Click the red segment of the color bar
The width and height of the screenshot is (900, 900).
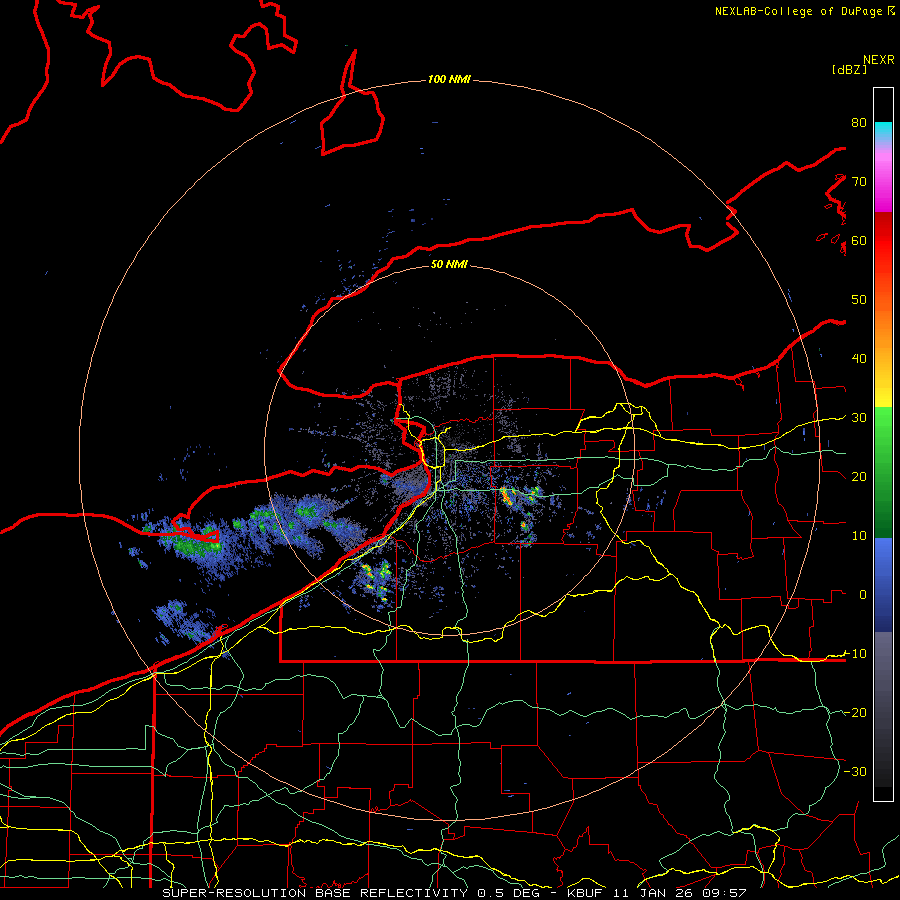pyautogui.click(x=883, y=241)
